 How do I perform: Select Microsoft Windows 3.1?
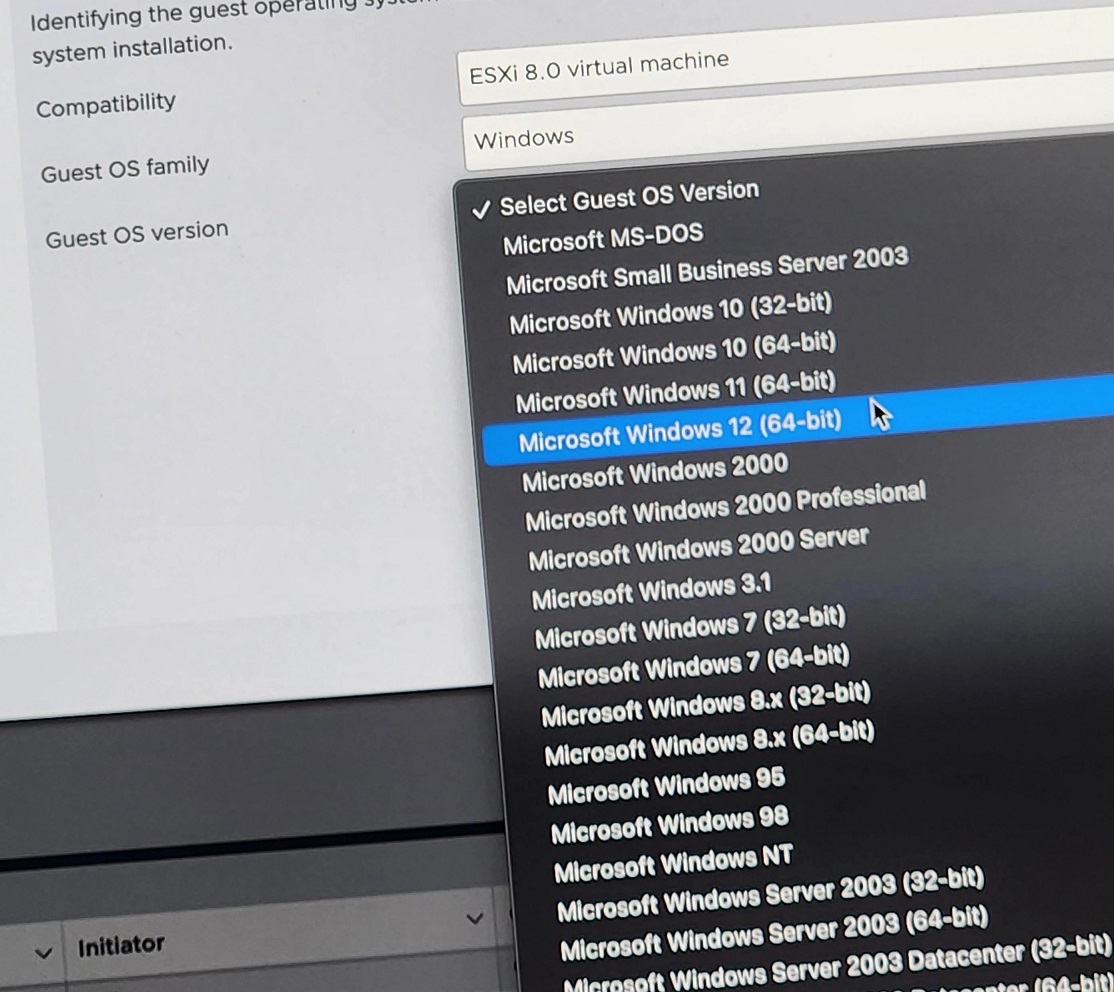click(x=651, y=591)
